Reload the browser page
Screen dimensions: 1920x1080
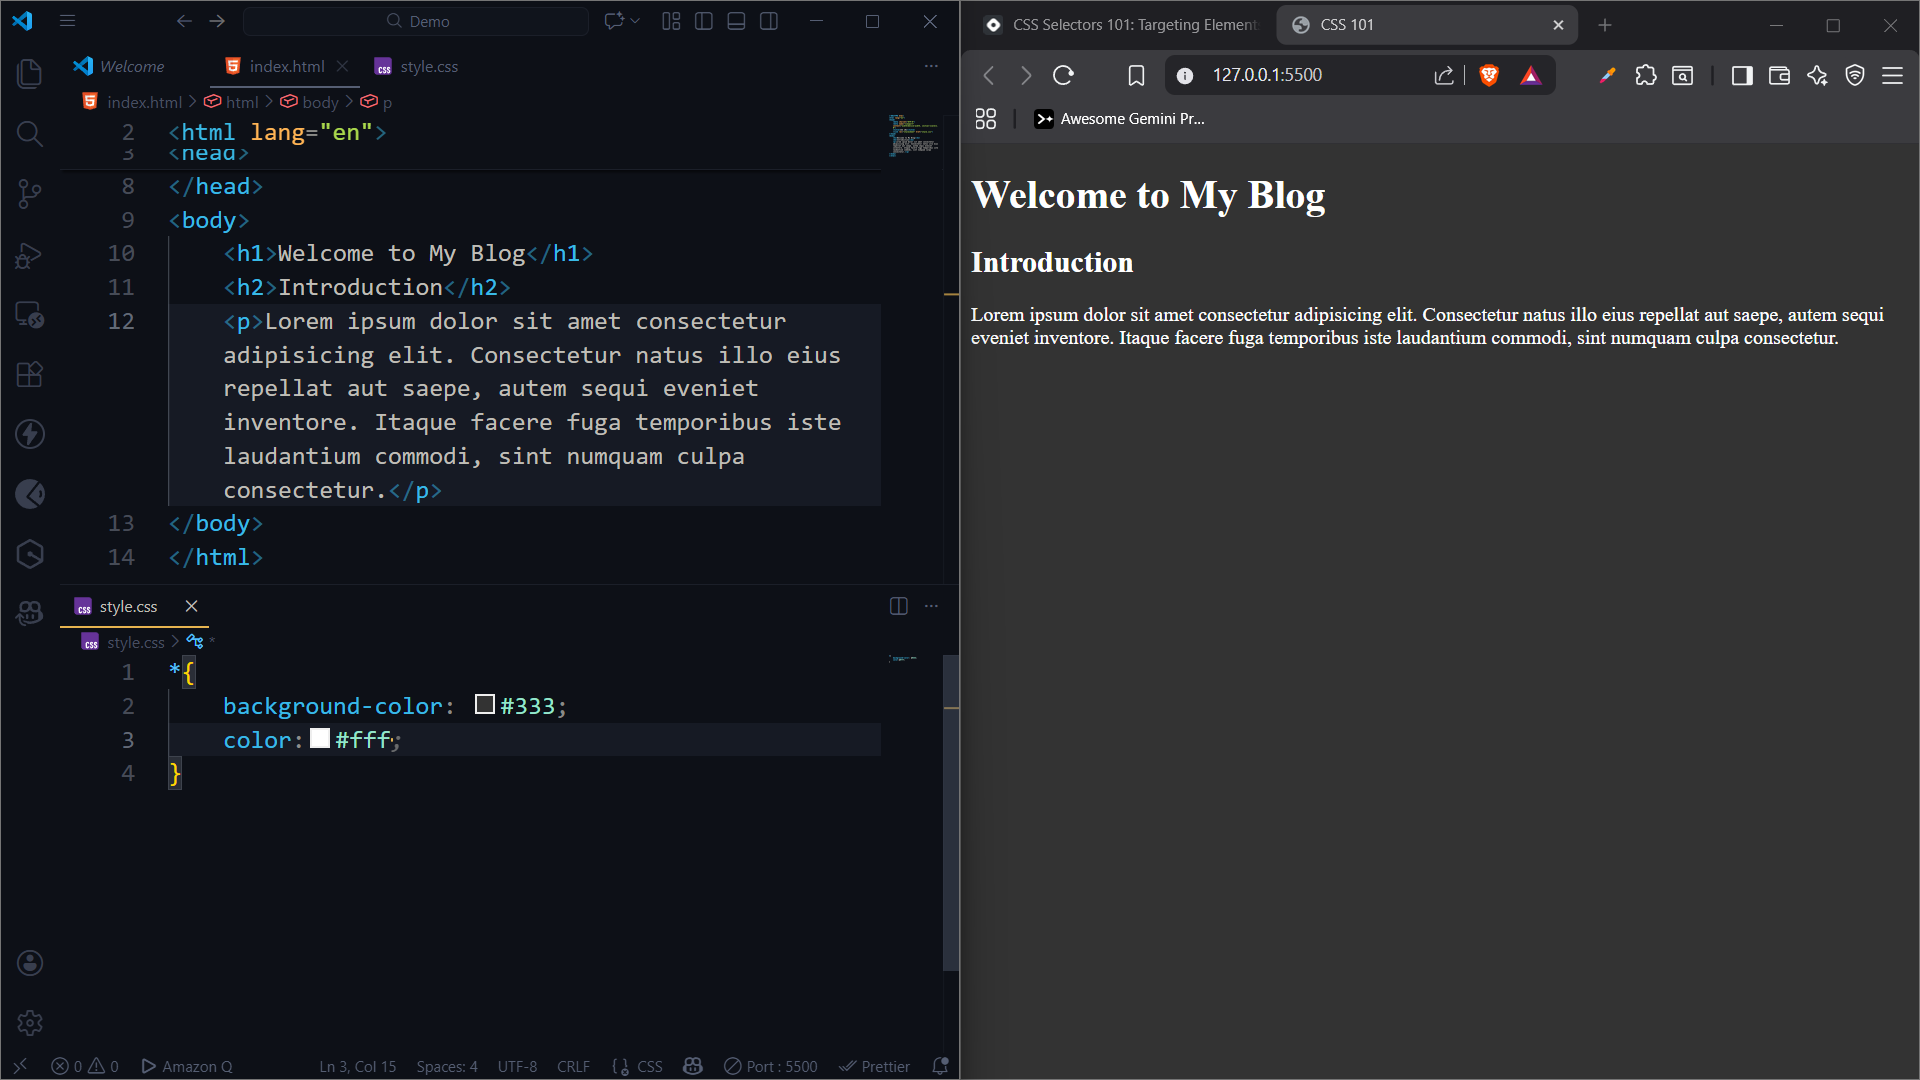coord(1063,75)
